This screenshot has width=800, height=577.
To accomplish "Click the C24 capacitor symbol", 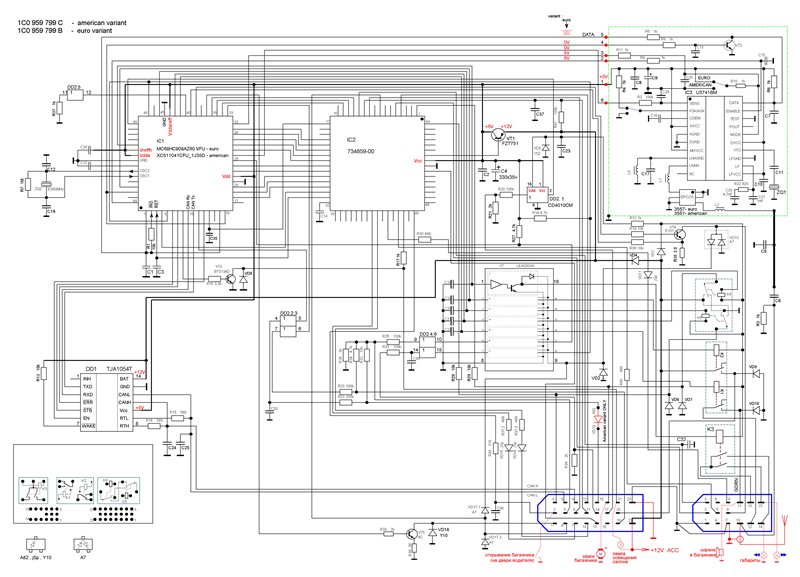I will coord(167,442).
